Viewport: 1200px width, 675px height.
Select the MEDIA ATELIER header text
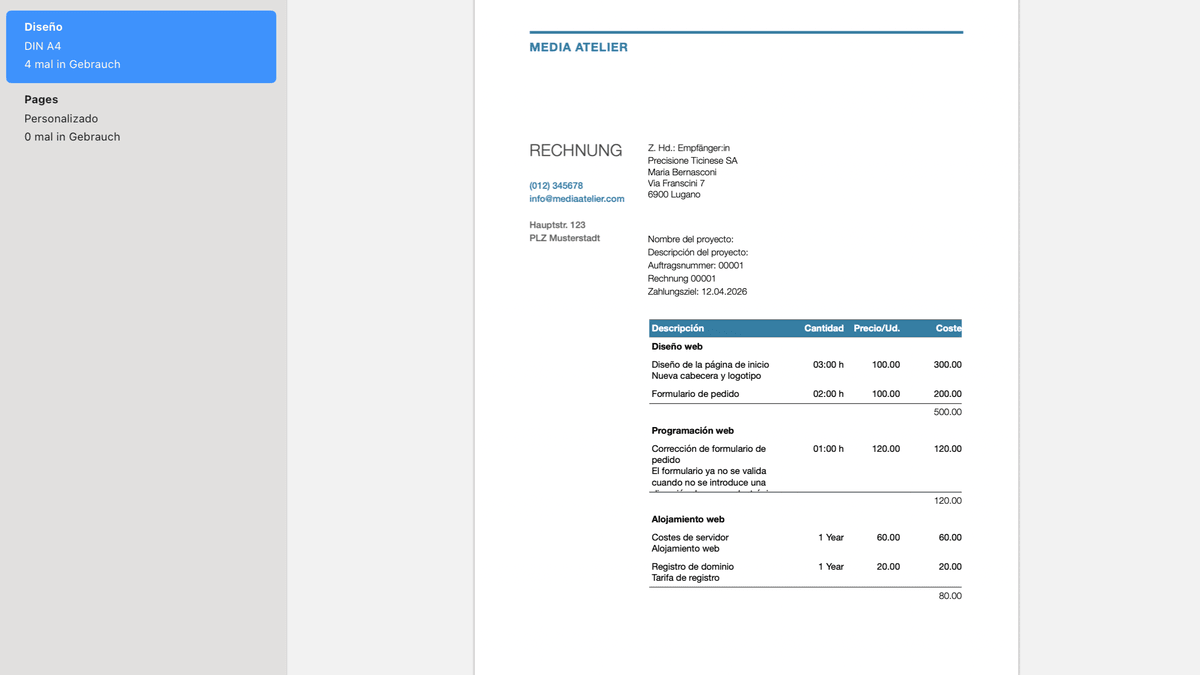point(579,46)
